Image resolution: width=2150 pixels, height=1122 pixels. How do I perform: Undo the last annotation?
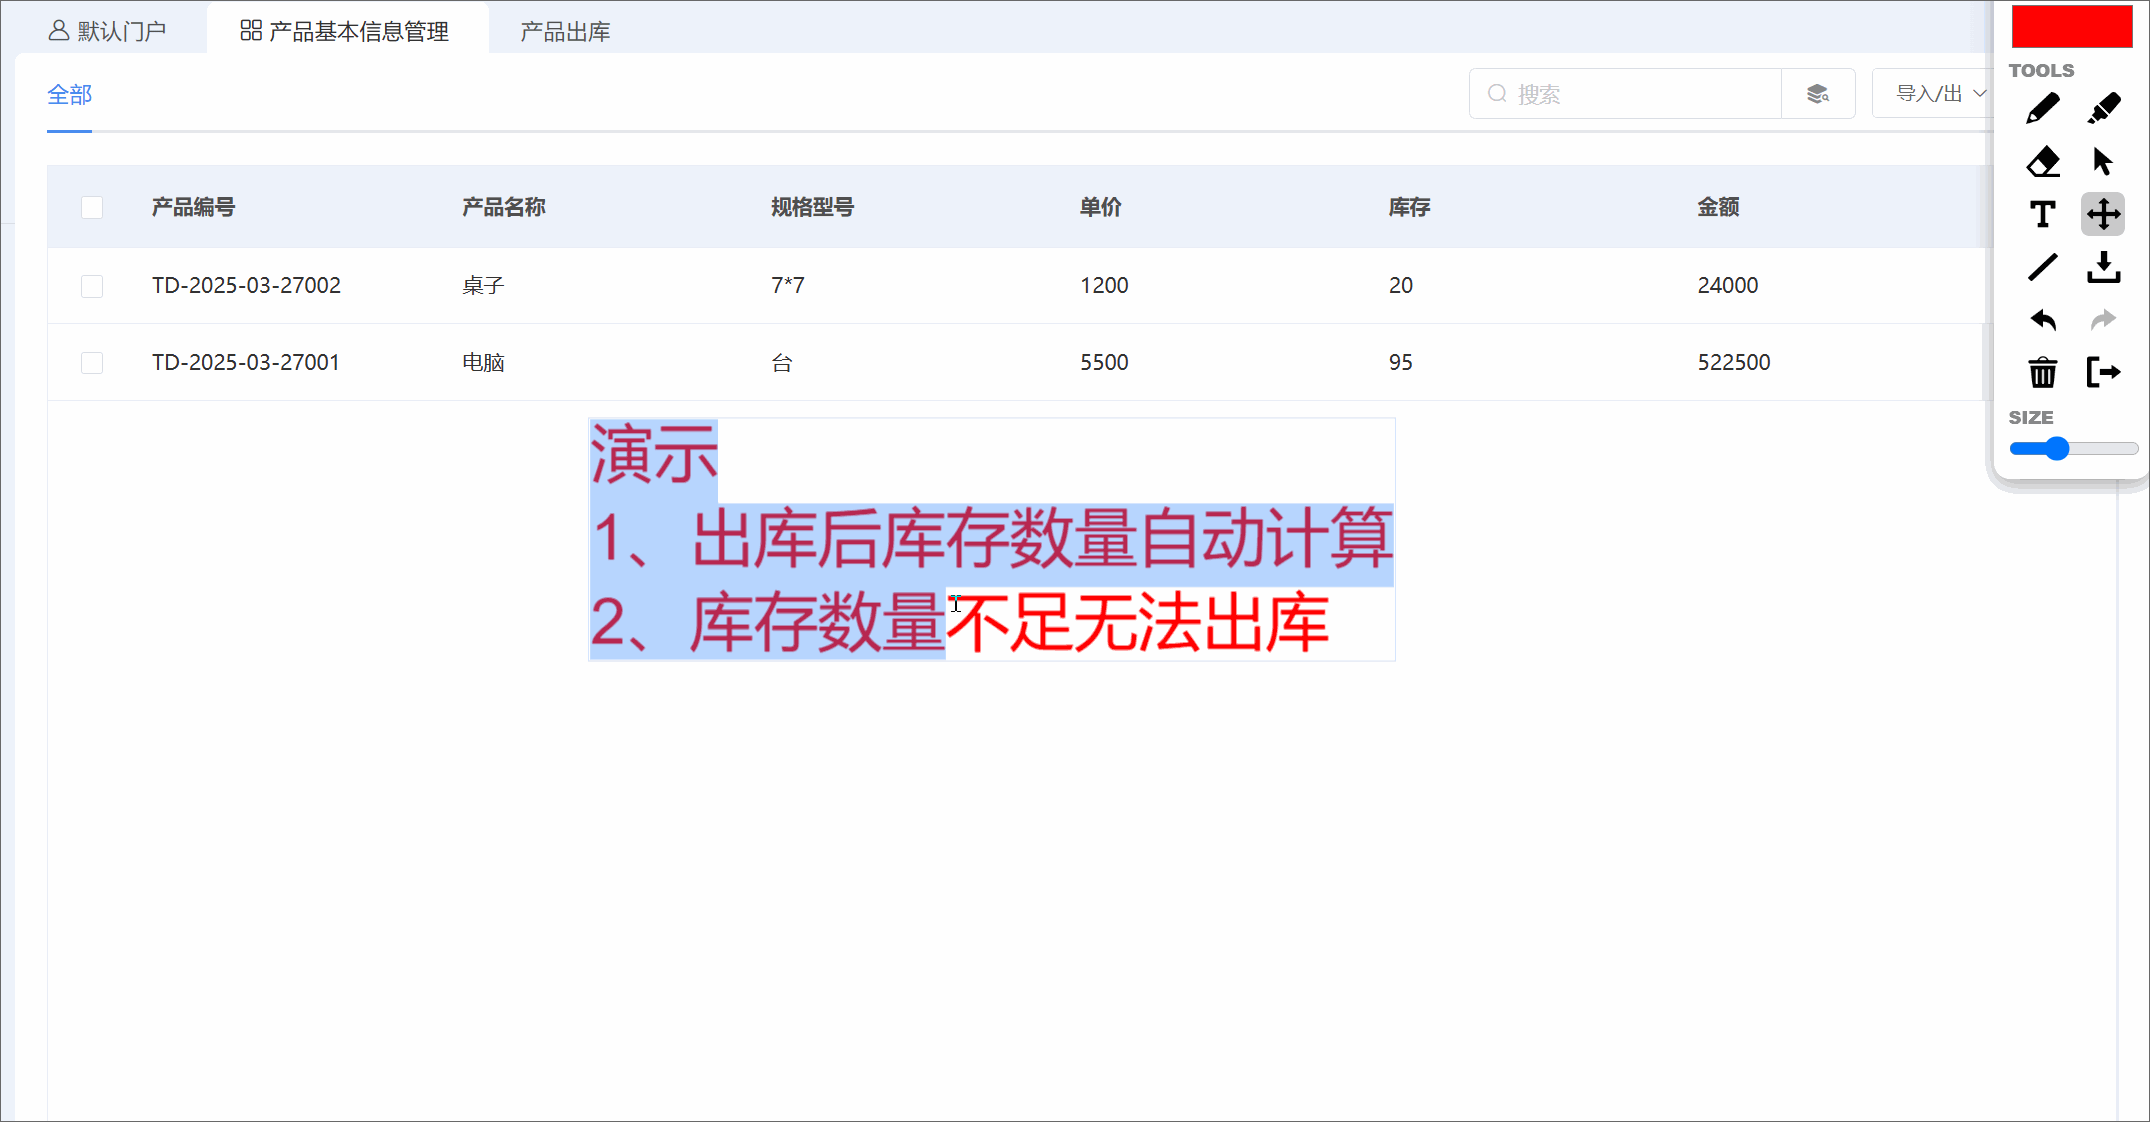point(2042,320)
